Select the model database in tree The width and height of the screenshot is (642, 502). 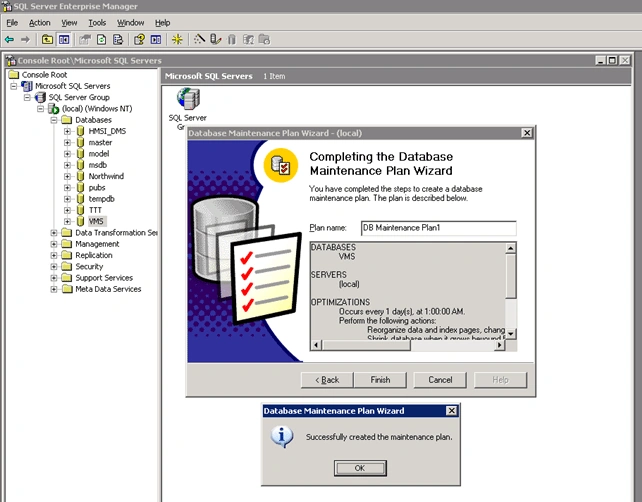point(99,154)
